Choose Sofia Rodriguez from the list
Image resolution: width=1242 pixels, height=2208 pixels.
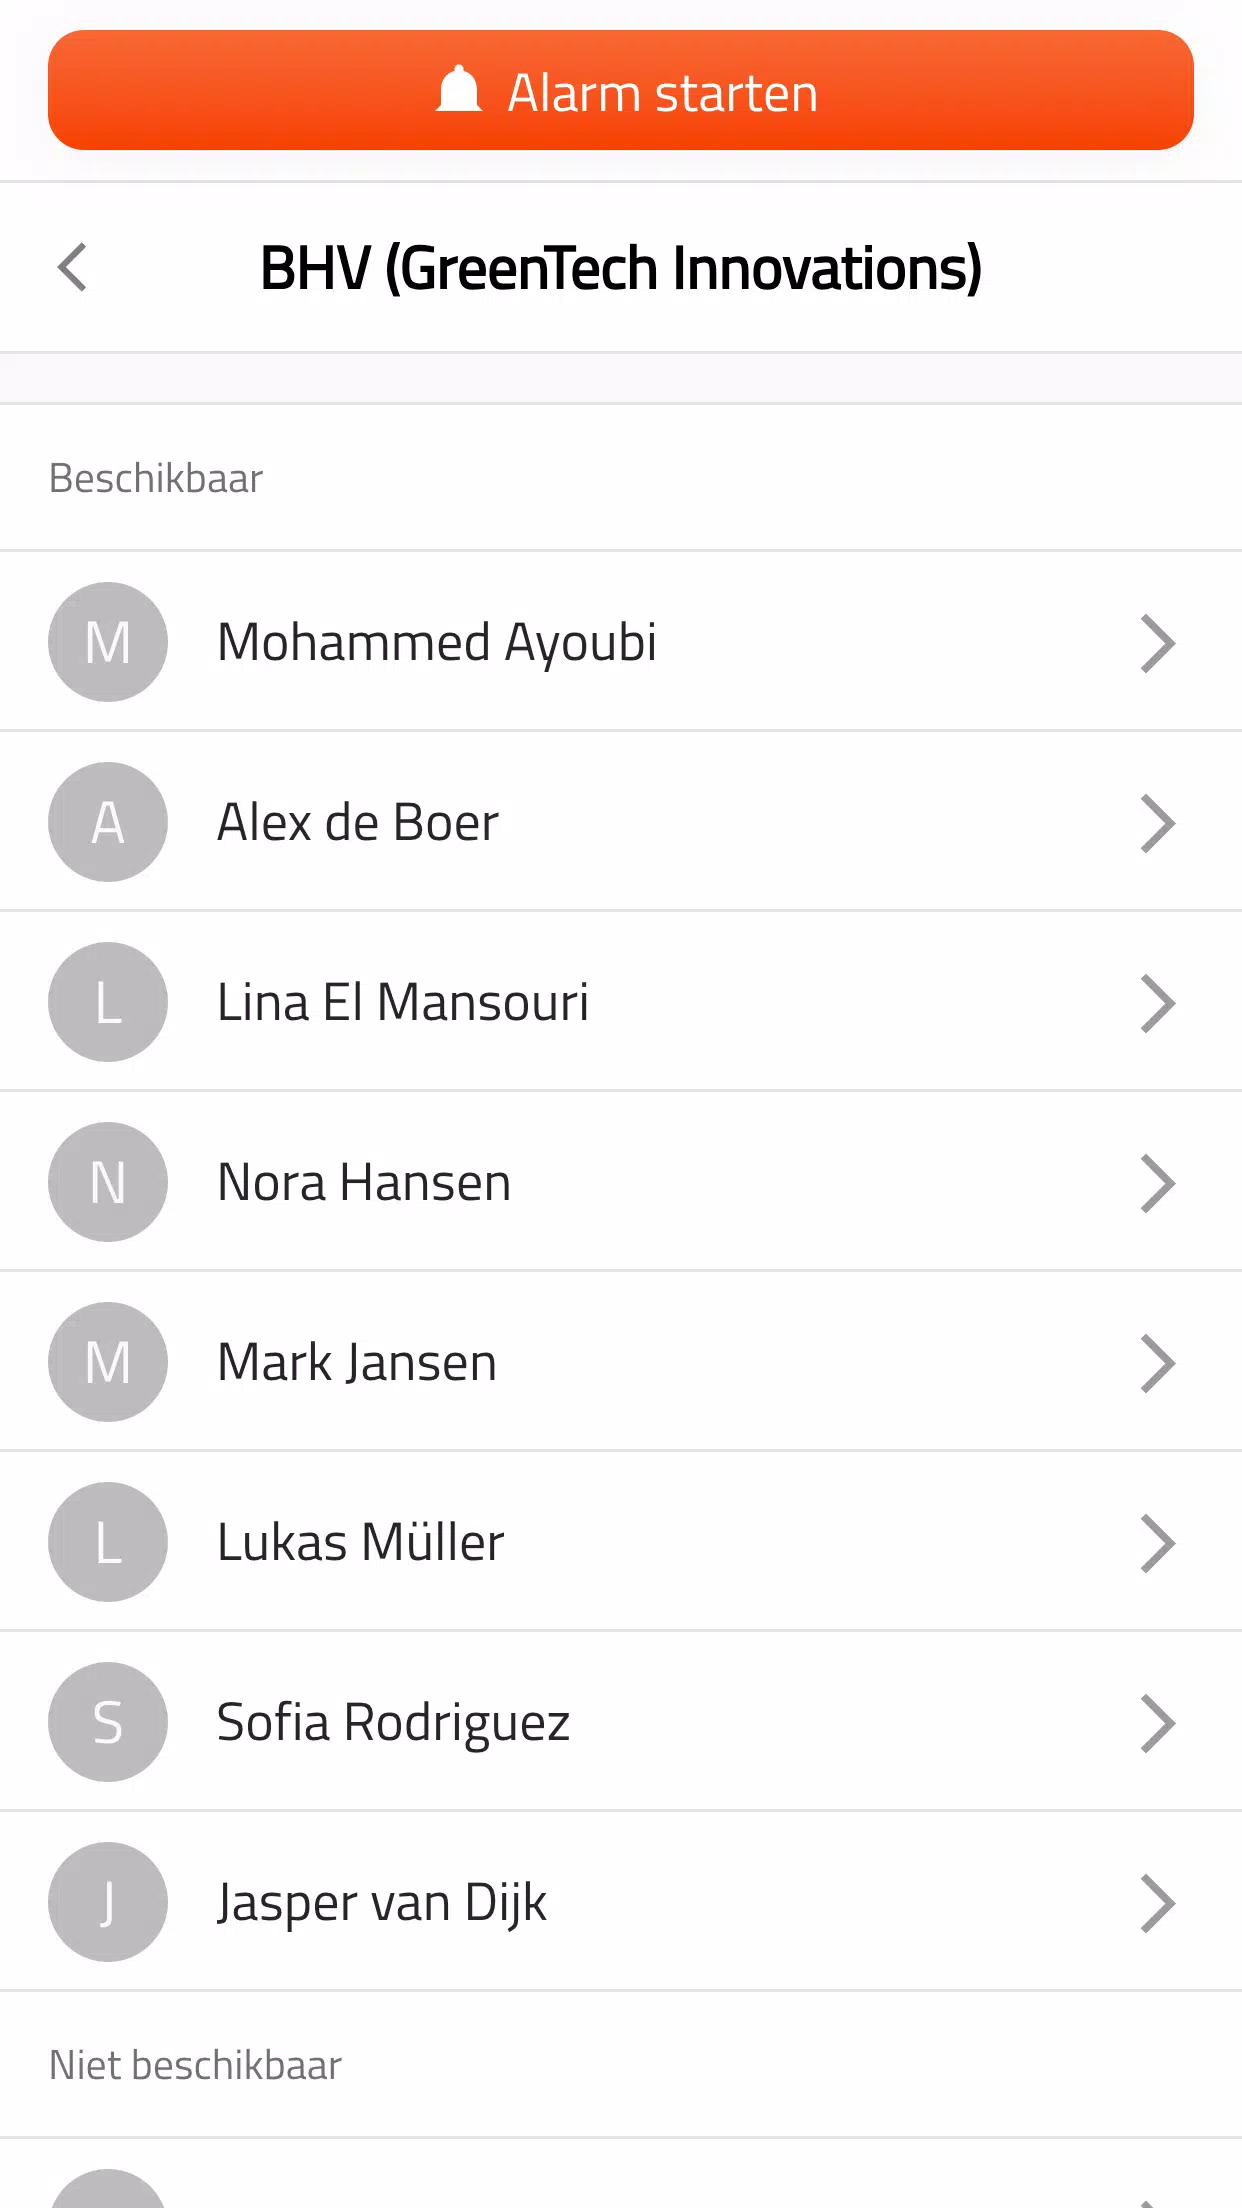(393, 1722)
